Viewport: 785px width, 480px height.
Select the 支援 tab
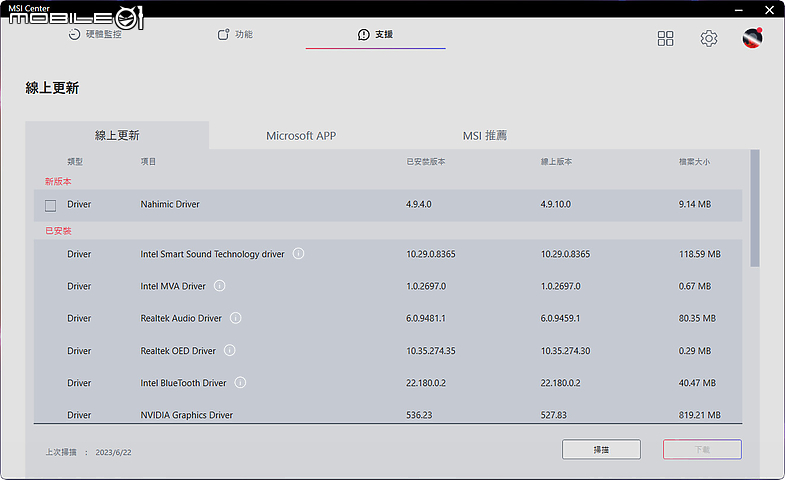(375, 34)
